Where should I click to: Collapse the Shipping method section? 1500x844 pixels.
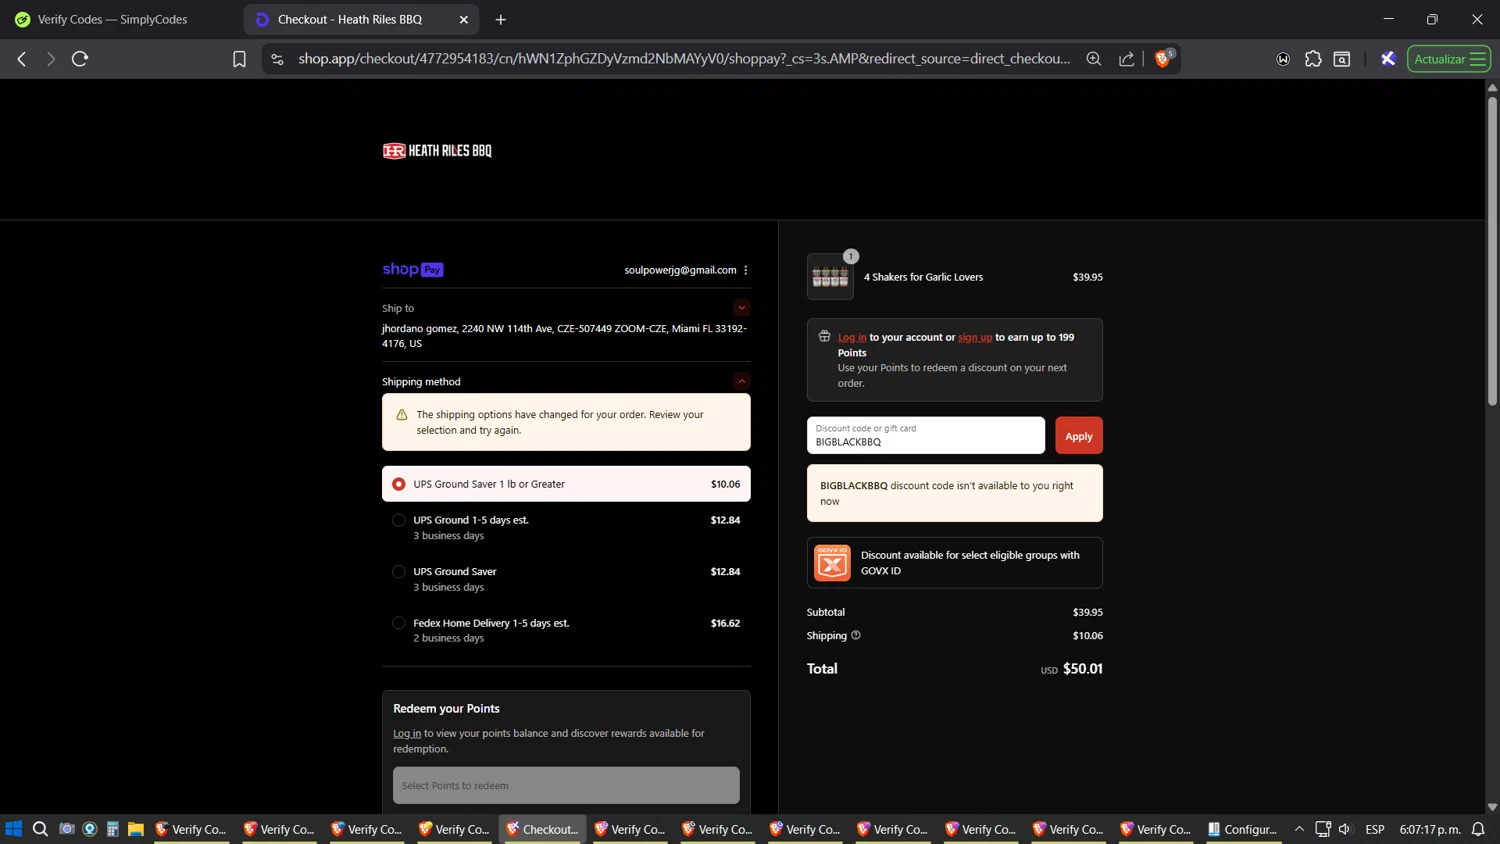pos(741,381)
